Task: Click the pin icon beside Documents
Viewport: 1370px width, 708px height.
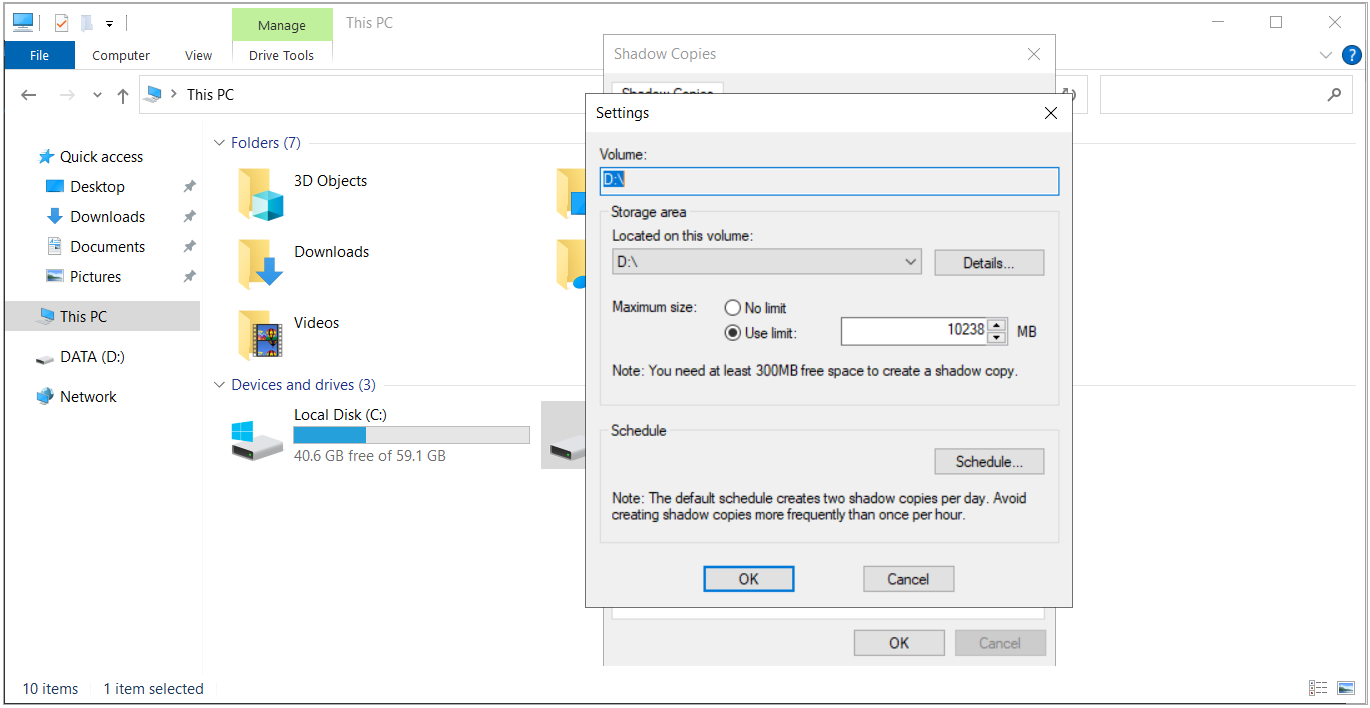Action: pyautogui.click(x=189, y=247)
